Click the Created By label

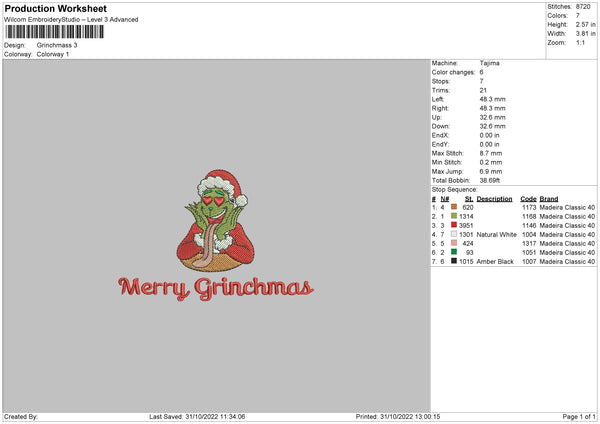click(21, 417)
